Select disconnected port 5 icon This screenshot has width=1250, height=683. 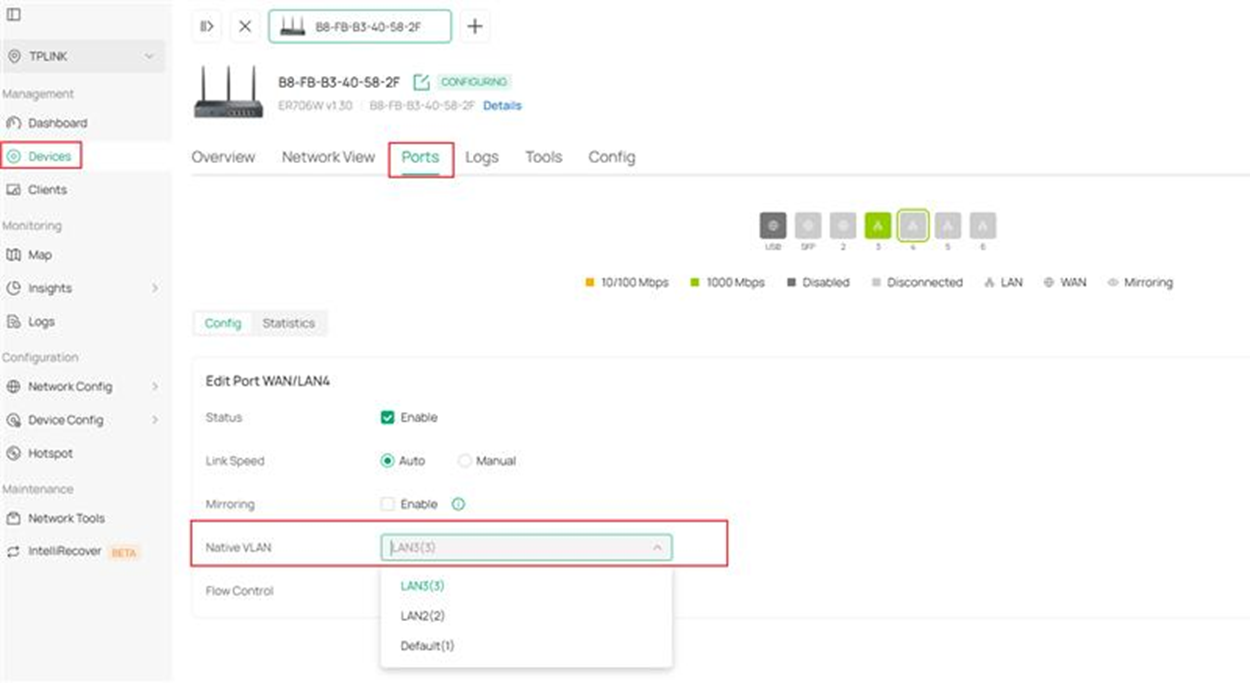(x=948, y=225)
